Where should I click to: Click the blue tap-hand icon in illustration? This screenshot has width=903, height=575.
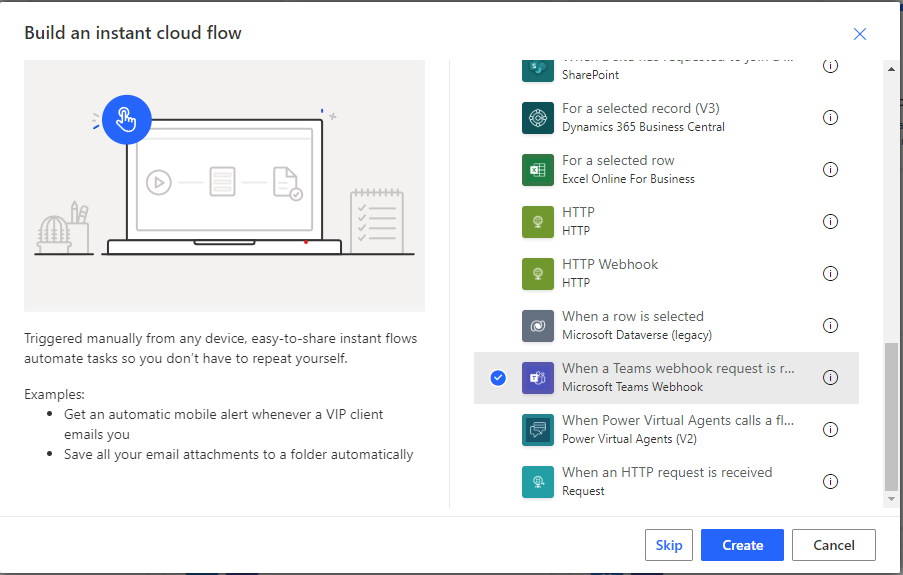pos(126,120)
